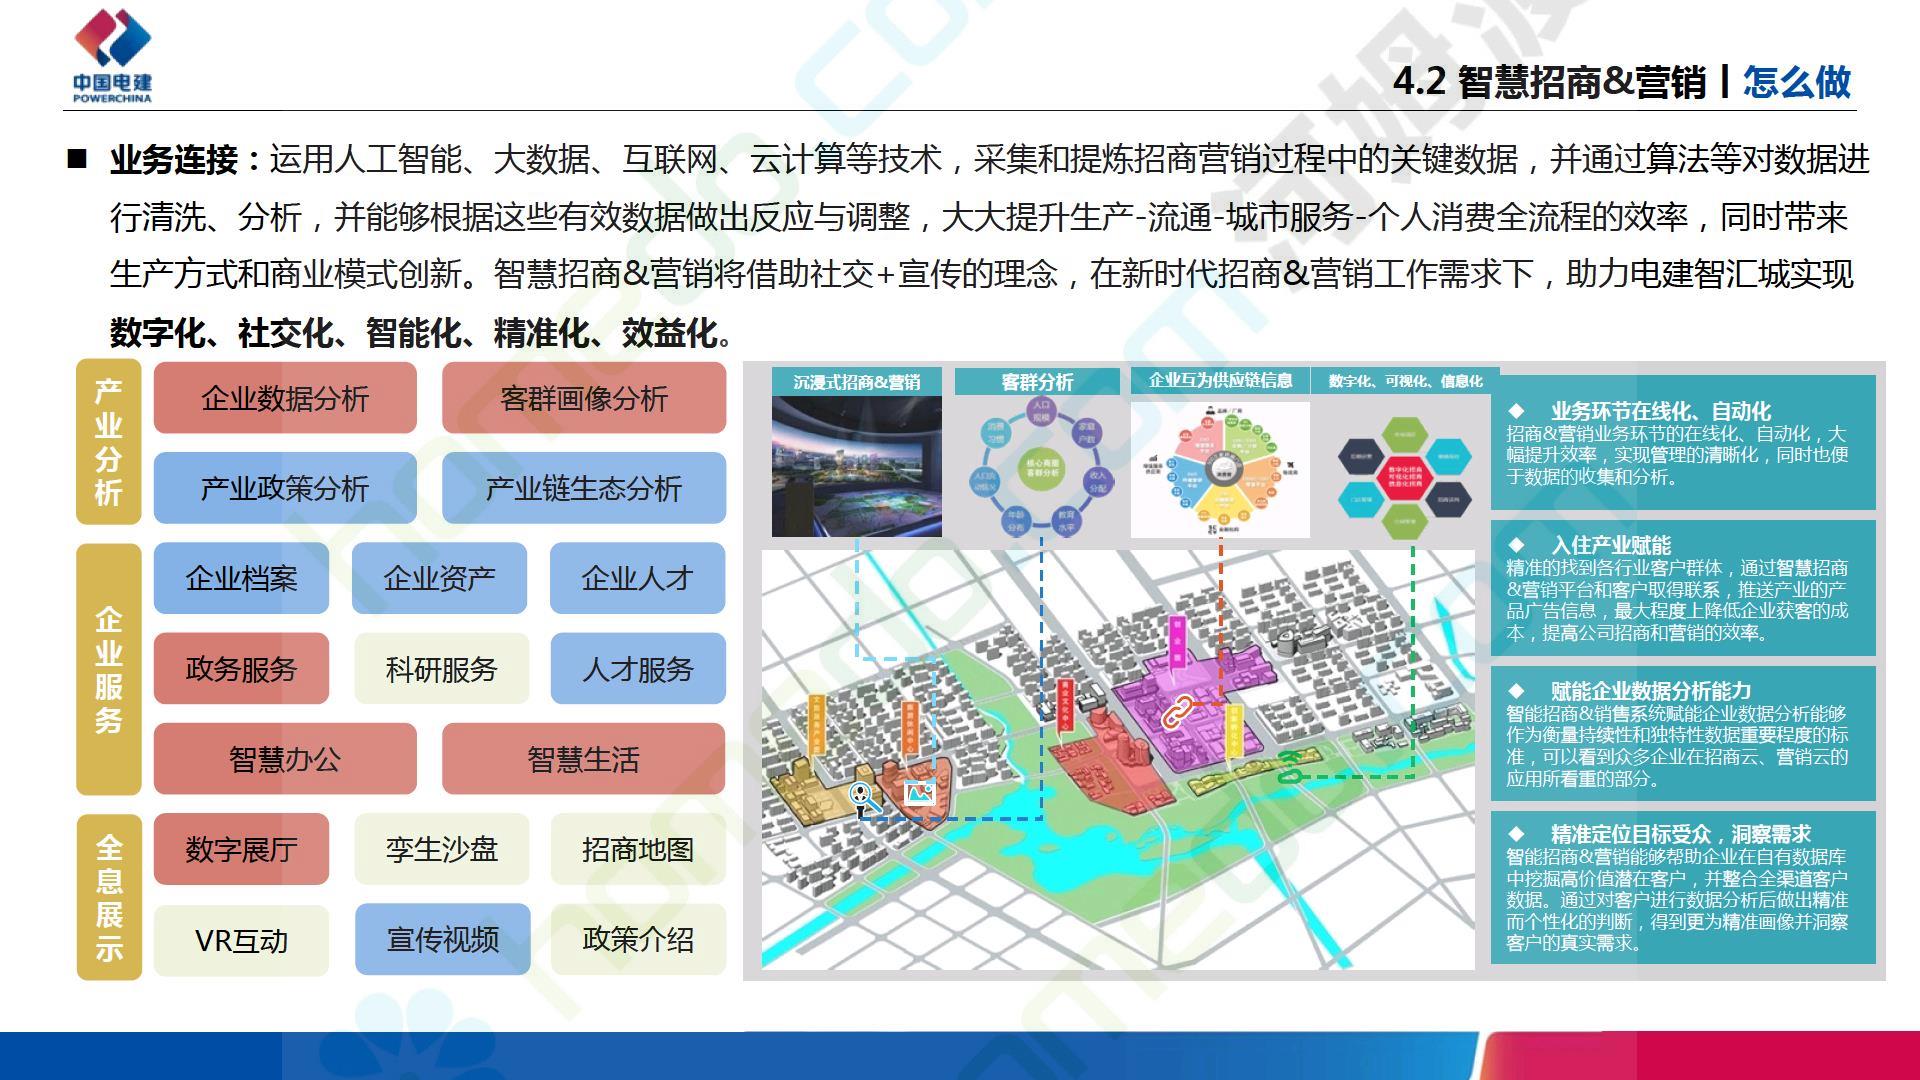1920x1080 pixels.
Task: Open the 客群分析 header tab
Action: click(x=1037, y=382)
